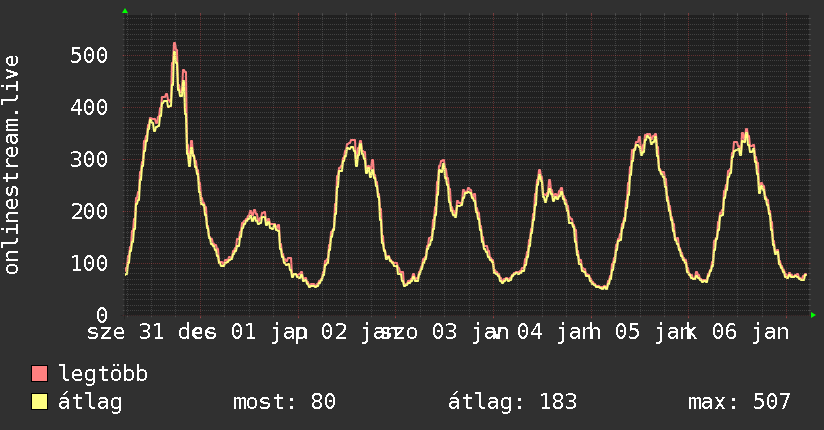Click the pink legtöbb legend swatch
The width and height of the screenshot is (824, 430).
coord(39,373)
